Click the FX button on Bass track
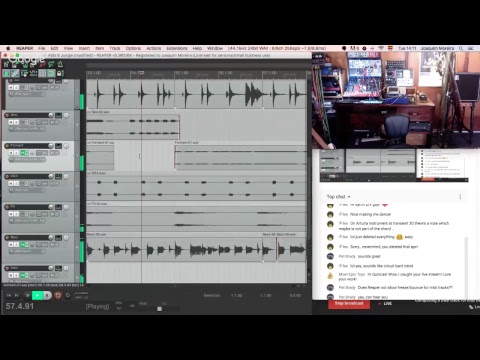Image resolution: width=480 pixels, height=360 pixels. 23,245
